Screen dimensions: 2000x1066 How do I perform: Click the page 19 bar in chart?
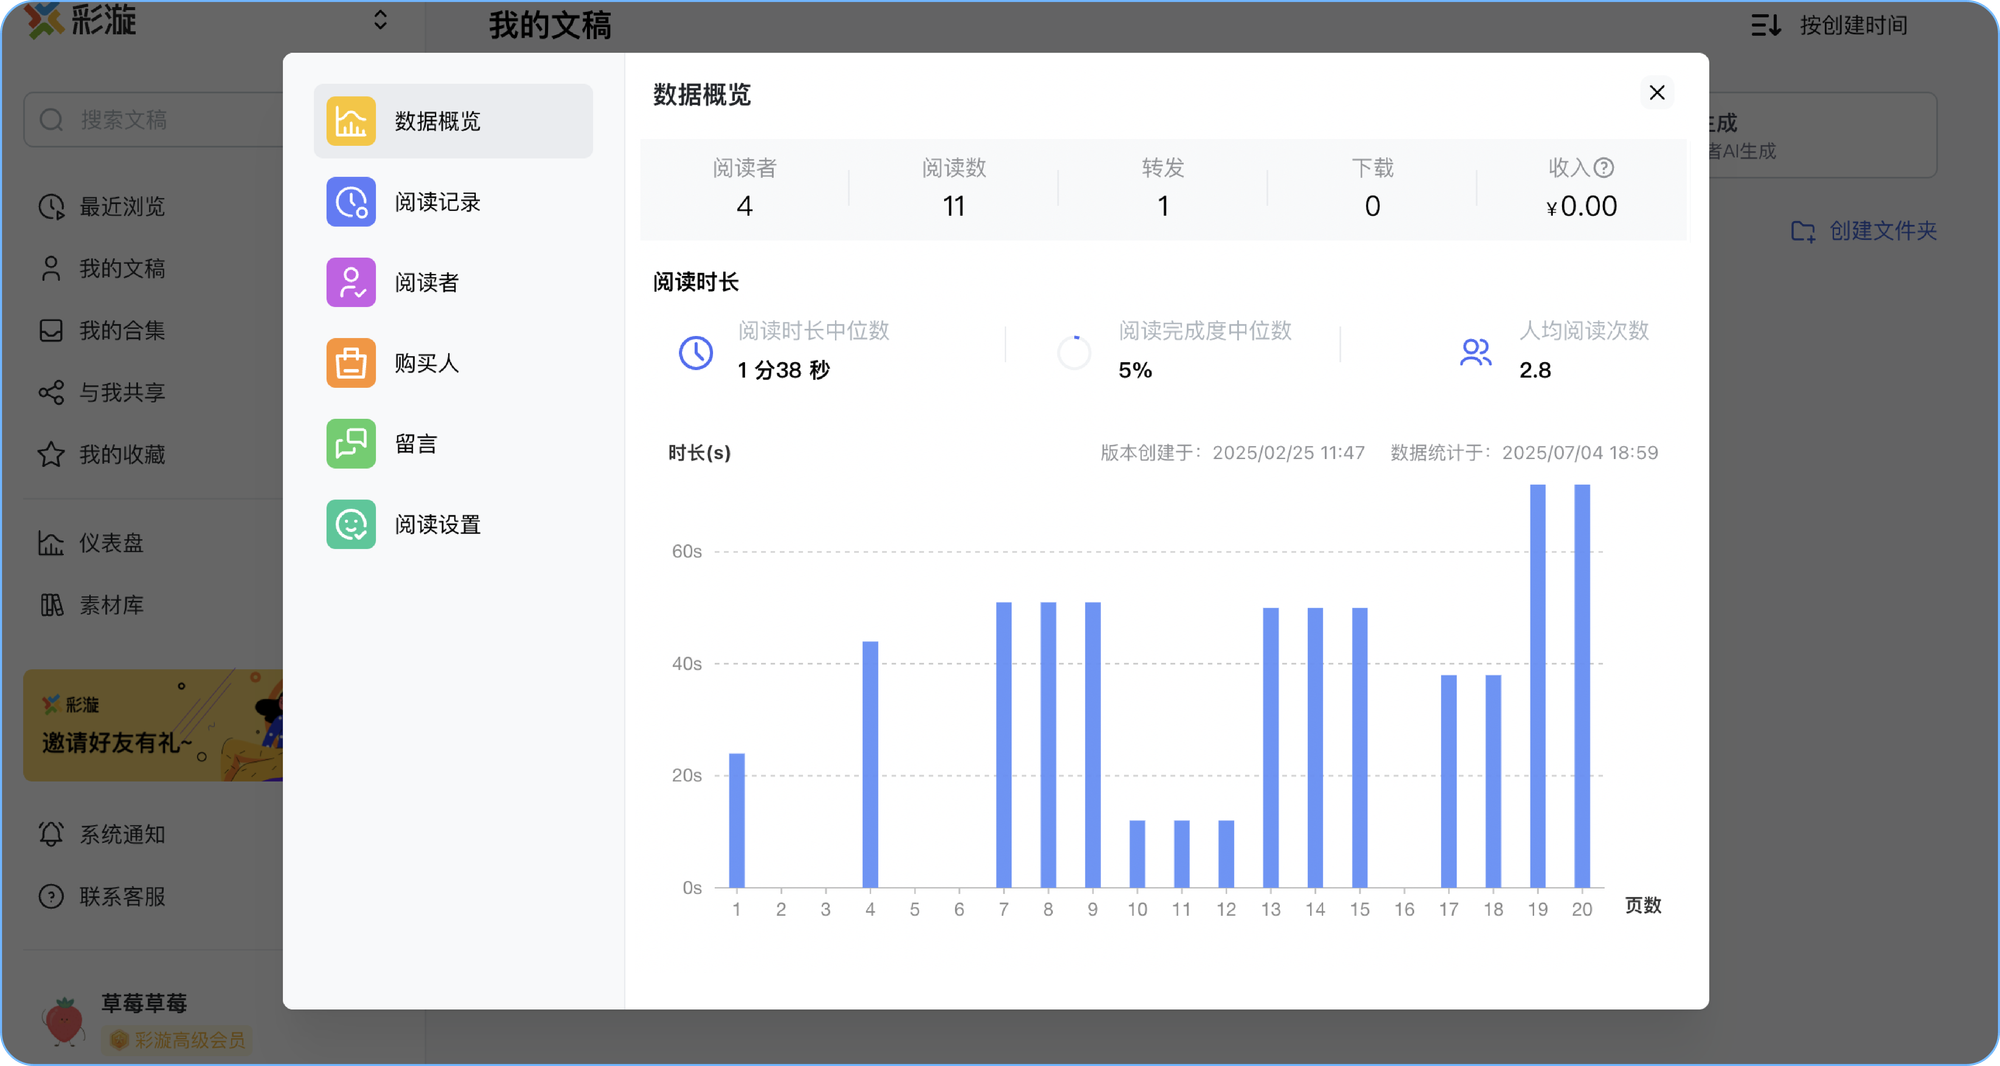[x=1537, y=686]
